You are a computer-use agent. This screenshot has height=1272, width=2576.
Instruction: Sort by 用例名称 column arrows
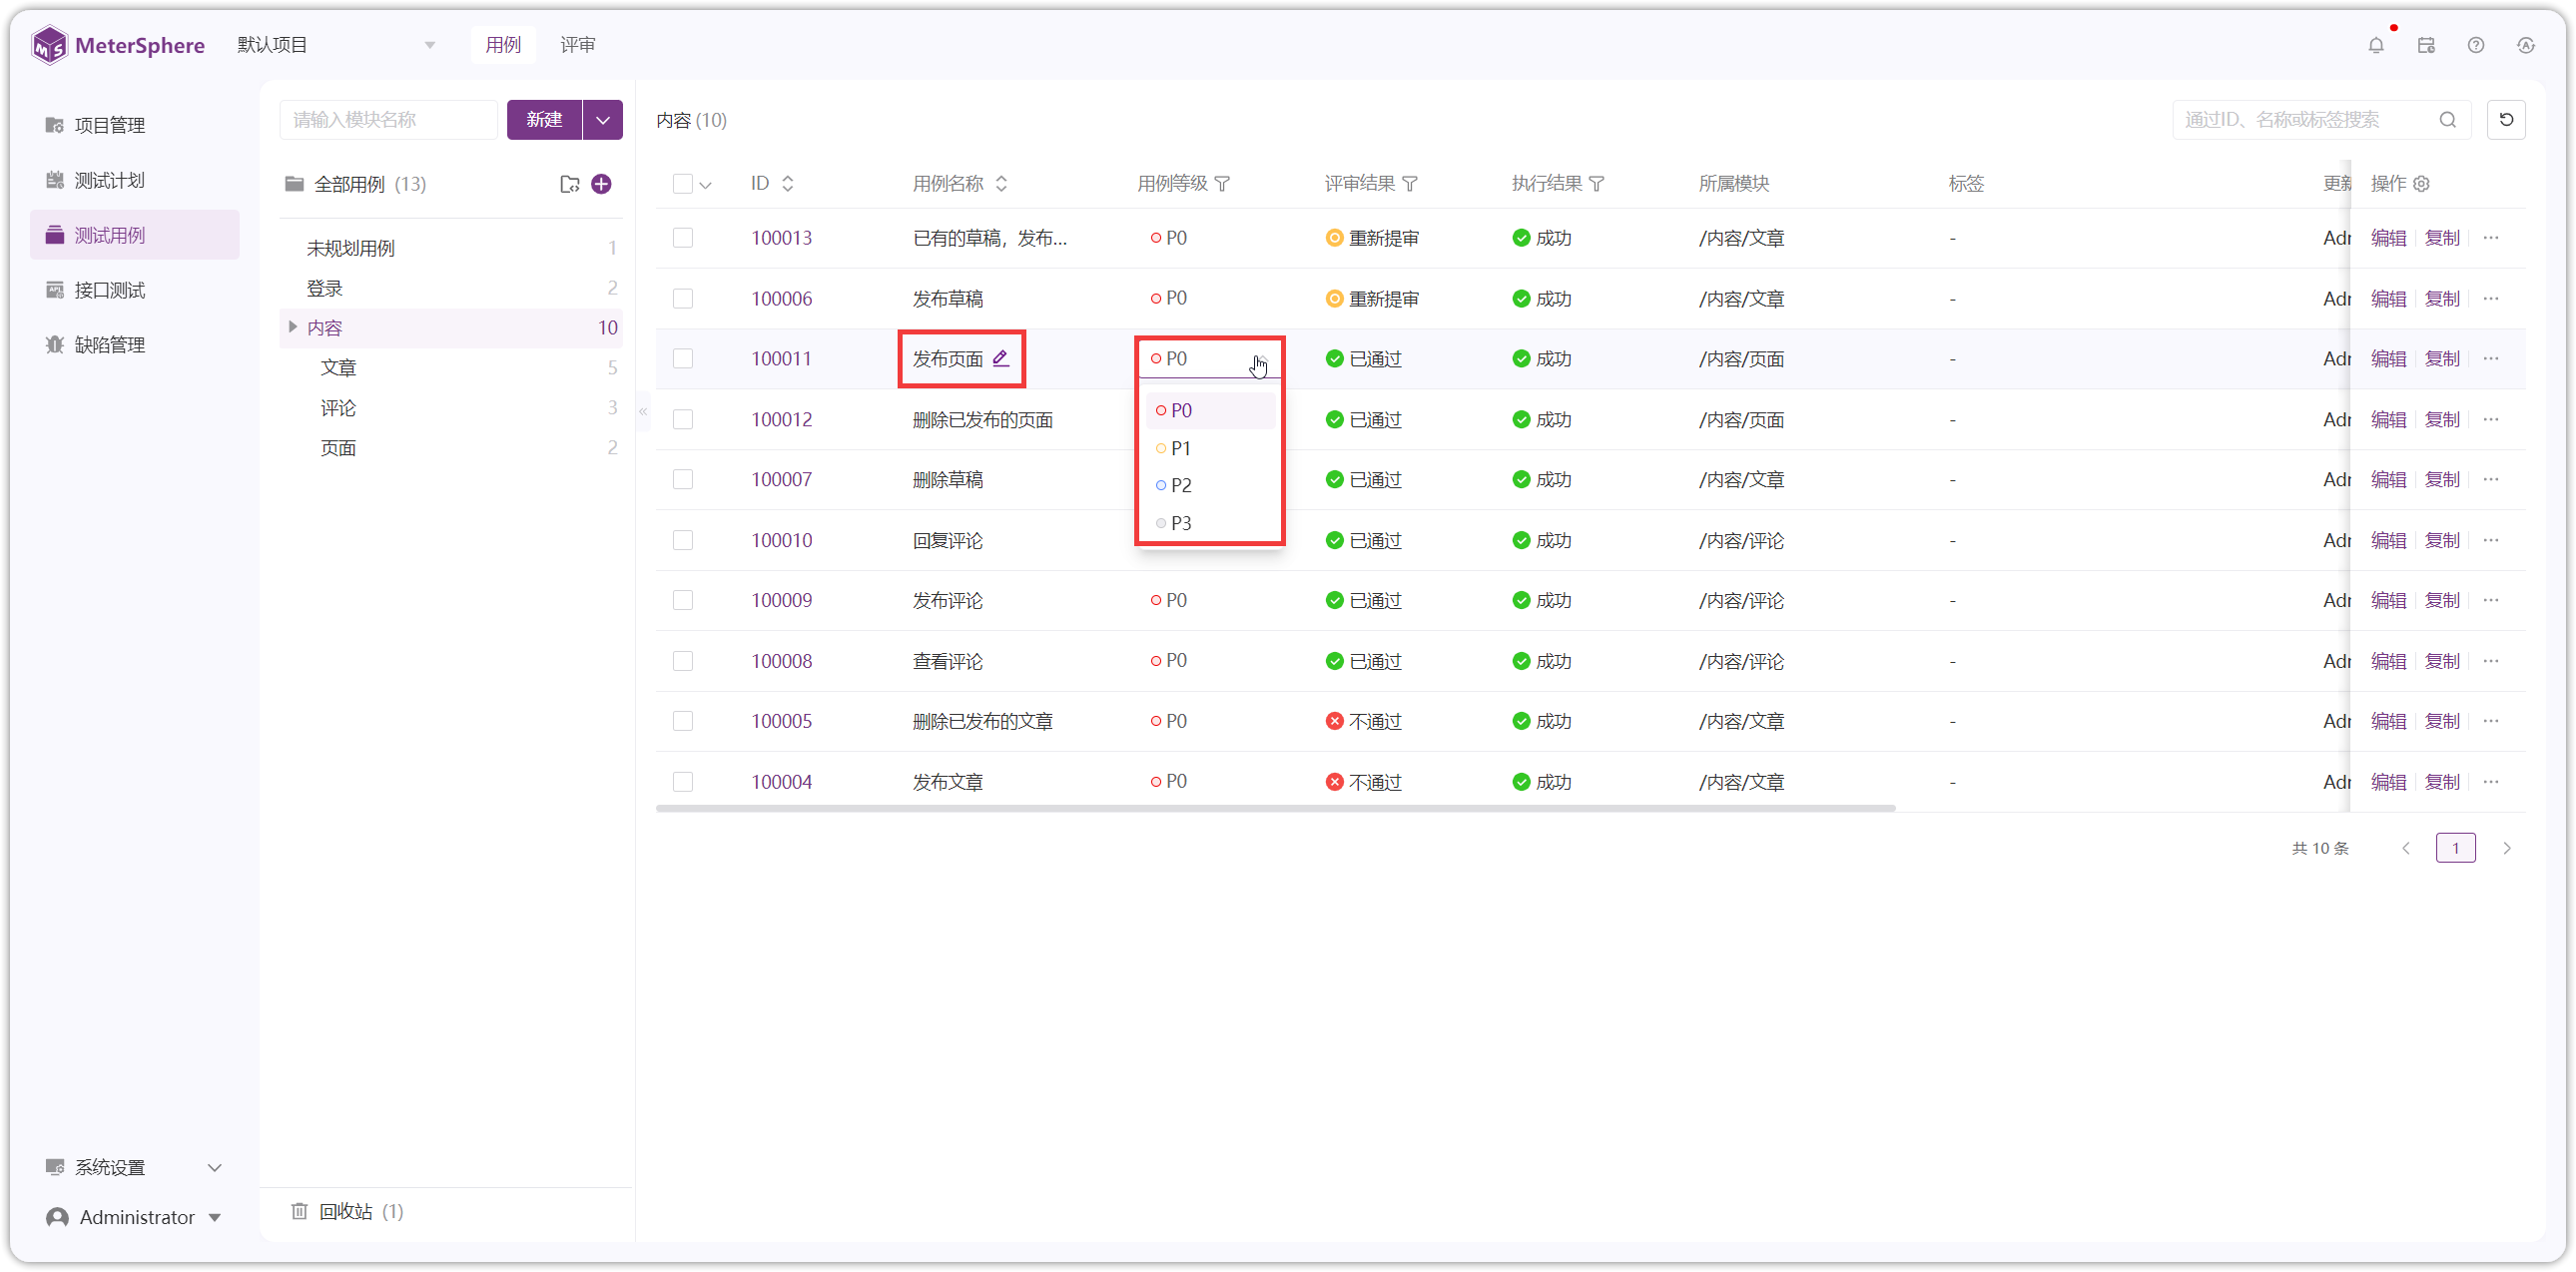pyautogui.click(x=1002, y=184)
